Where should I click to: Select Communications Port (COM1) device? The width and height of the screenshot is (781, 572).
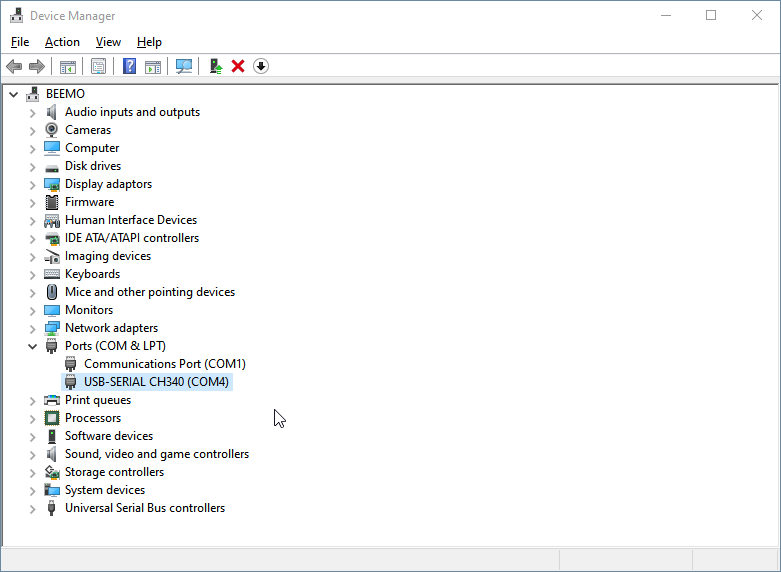click(164, 364)
